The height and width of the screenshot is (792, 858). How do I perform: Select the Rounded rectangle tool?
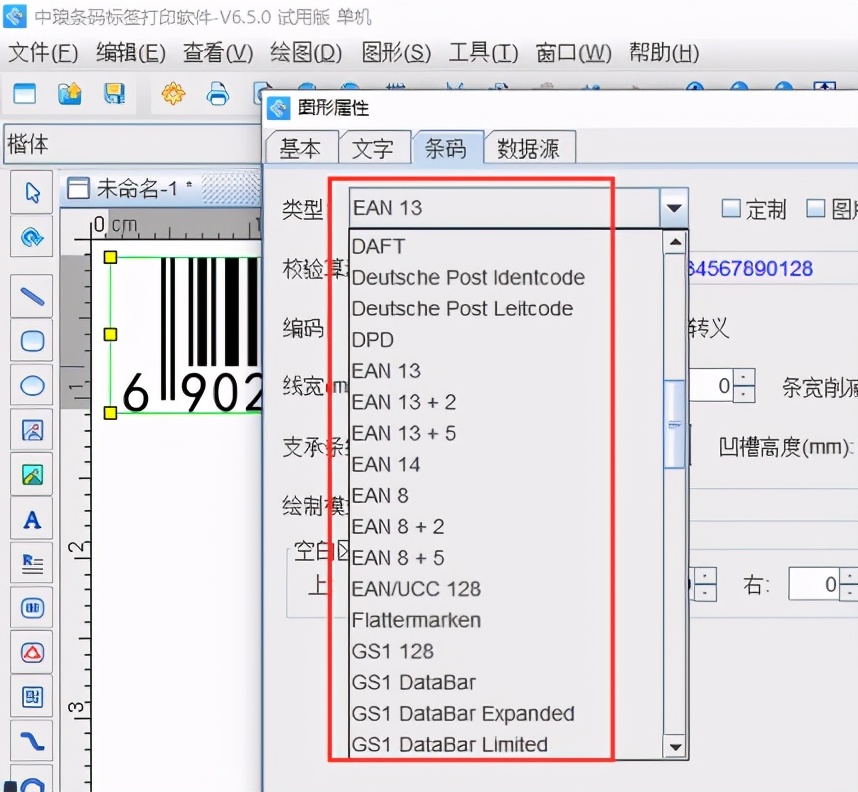pyautogui.click(x=32, y=341)
